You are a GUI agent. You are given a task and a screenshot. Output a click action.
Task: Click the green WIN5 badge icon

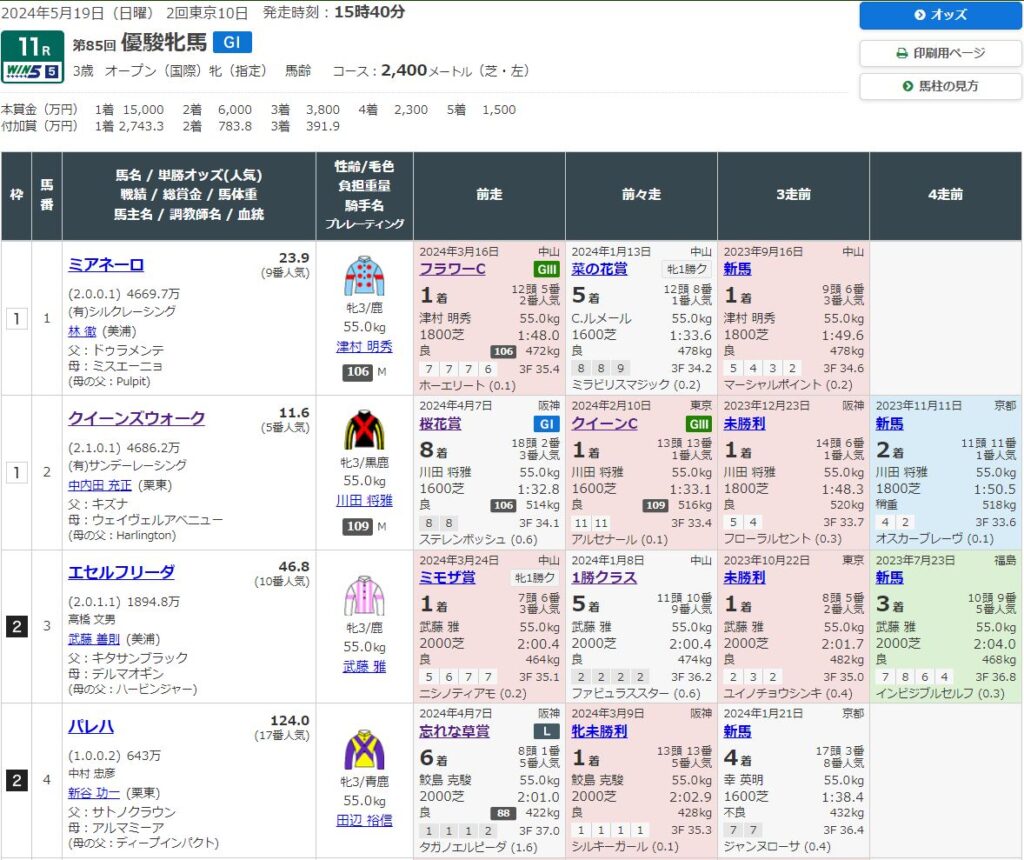point(33,71)
